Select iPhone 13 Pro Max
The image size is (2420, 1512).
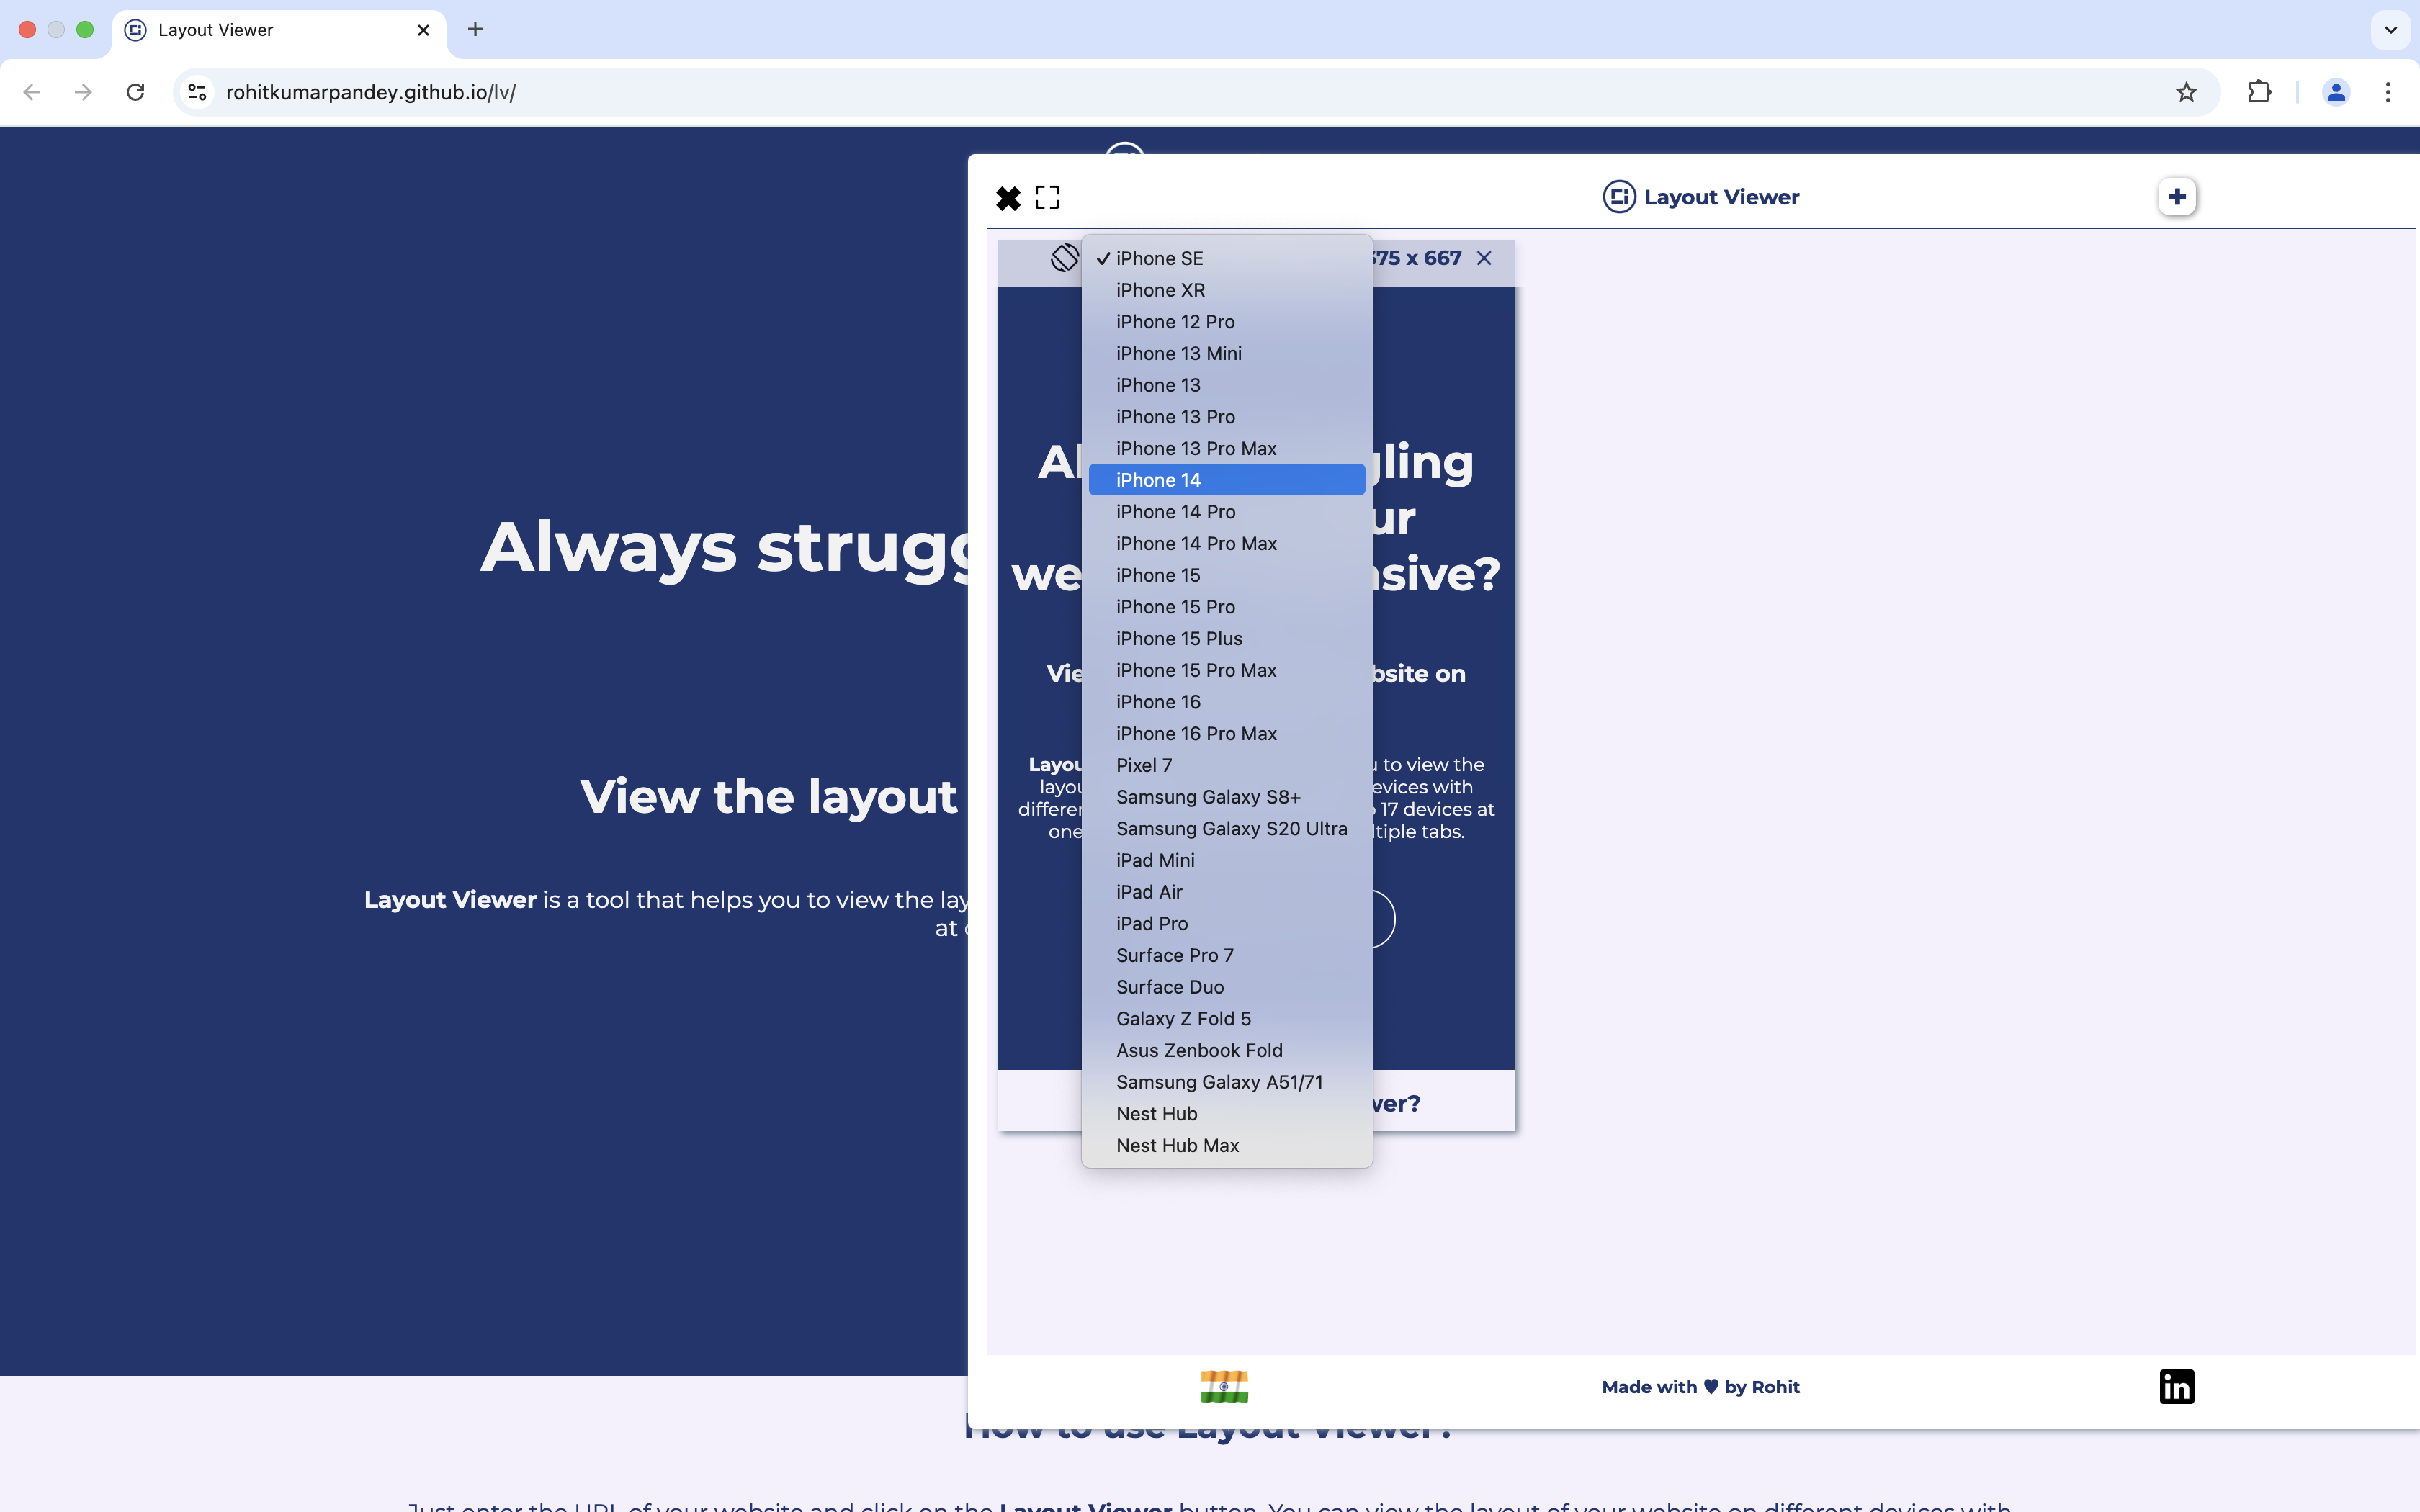click(x=1227, y=448)
